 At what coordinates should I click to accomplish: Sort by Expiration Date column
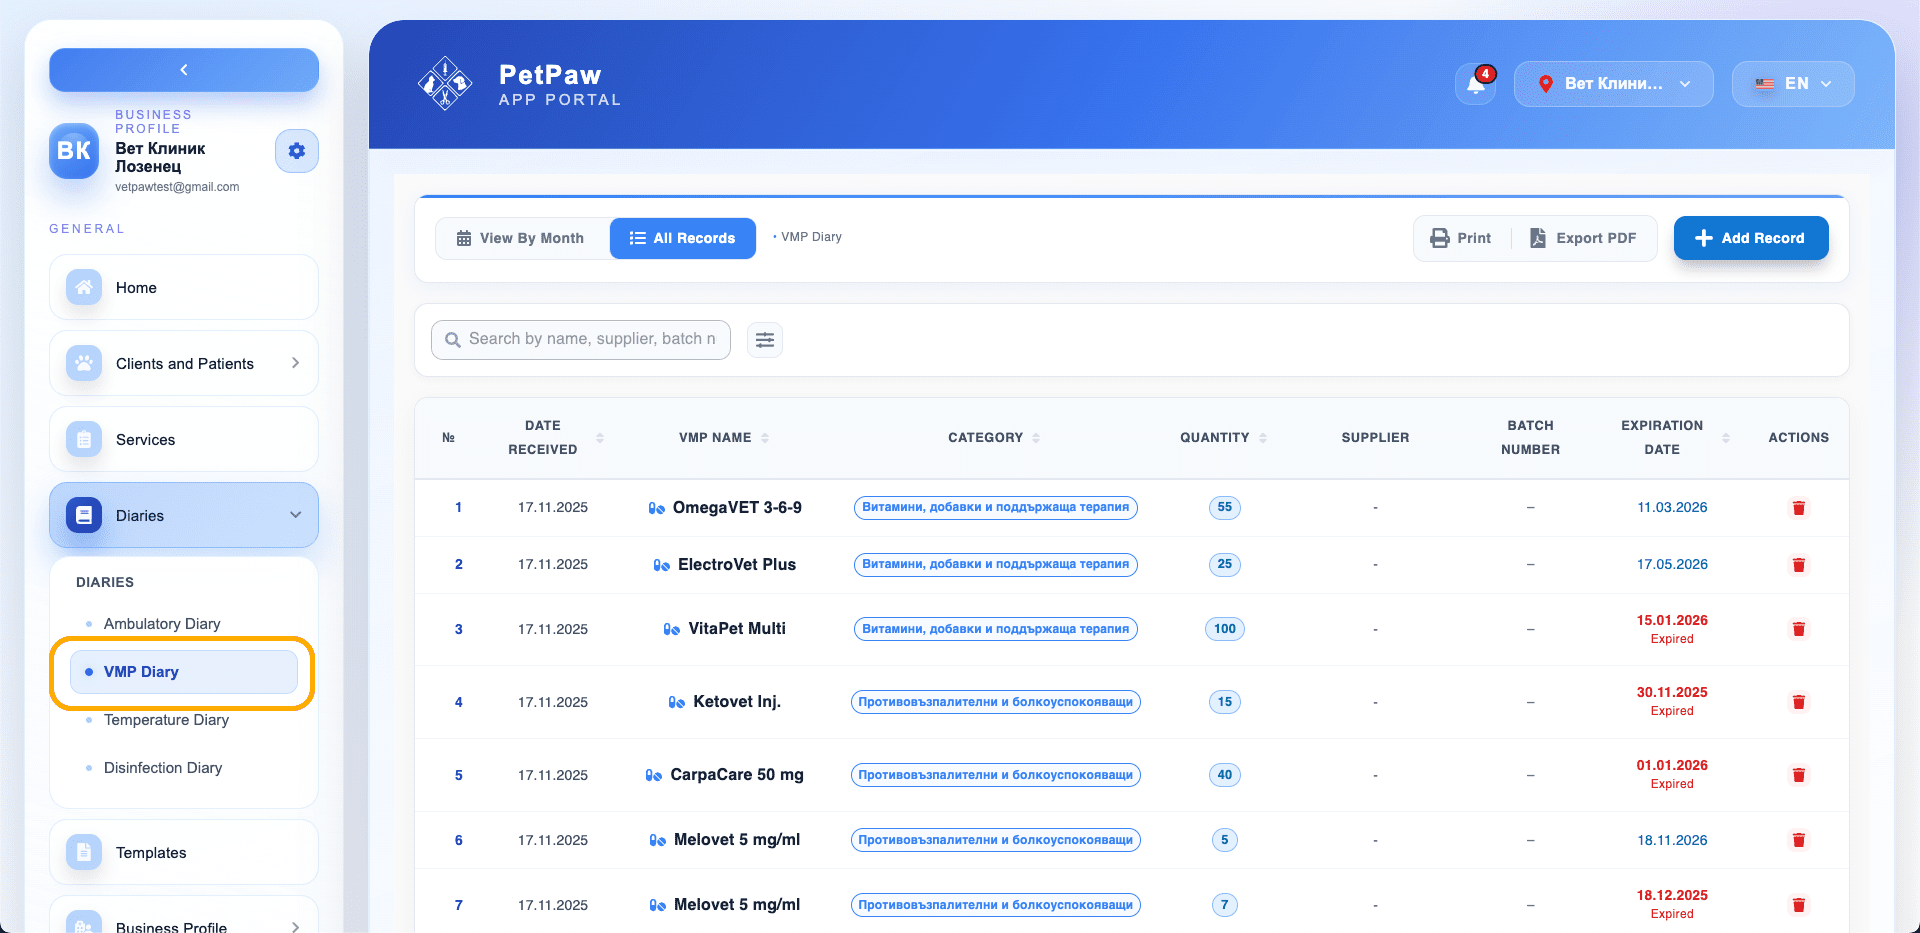click(x=1726, y=438)
